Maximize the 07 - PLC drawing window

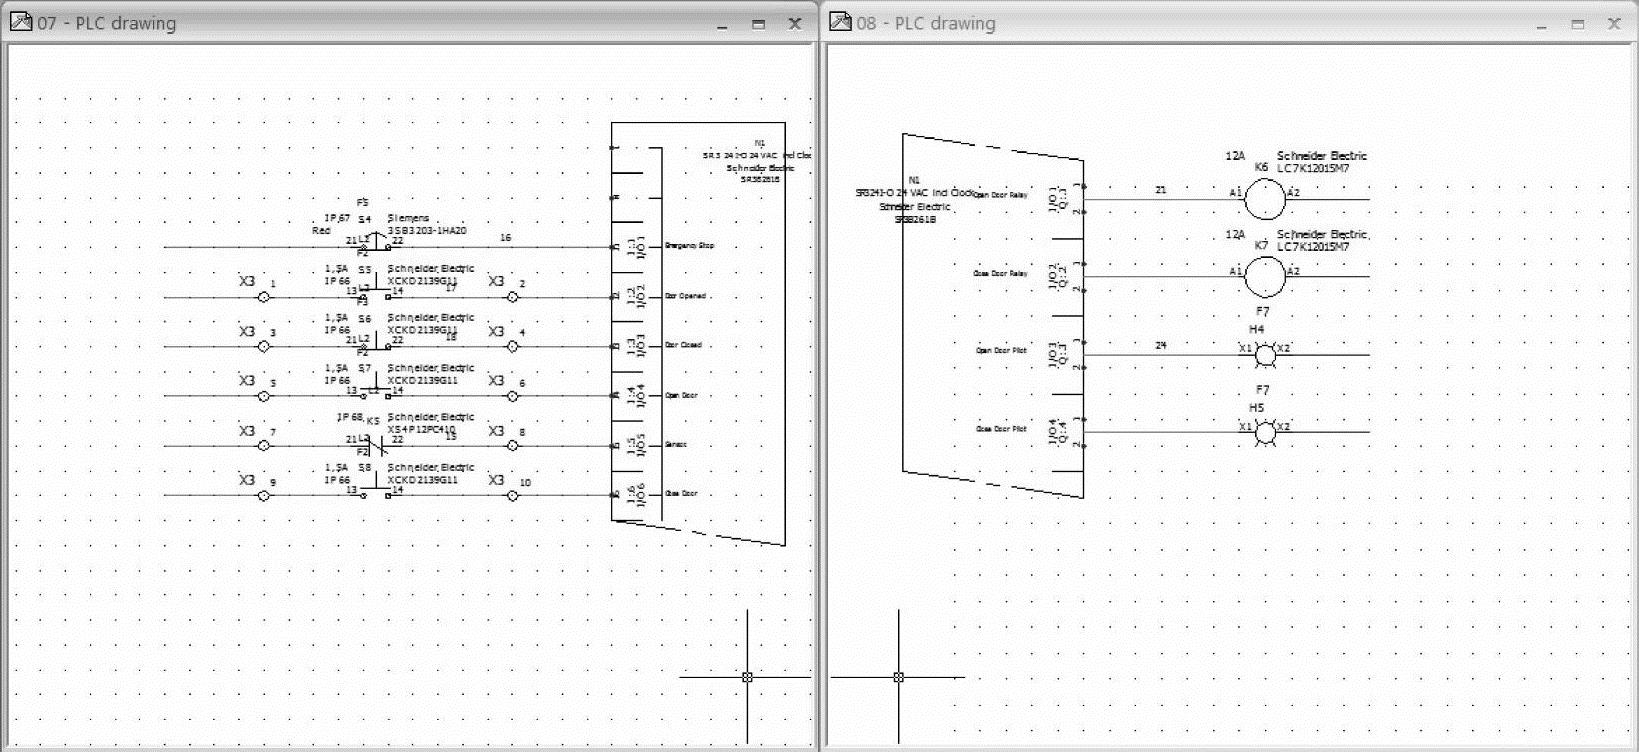coord(758,24)
